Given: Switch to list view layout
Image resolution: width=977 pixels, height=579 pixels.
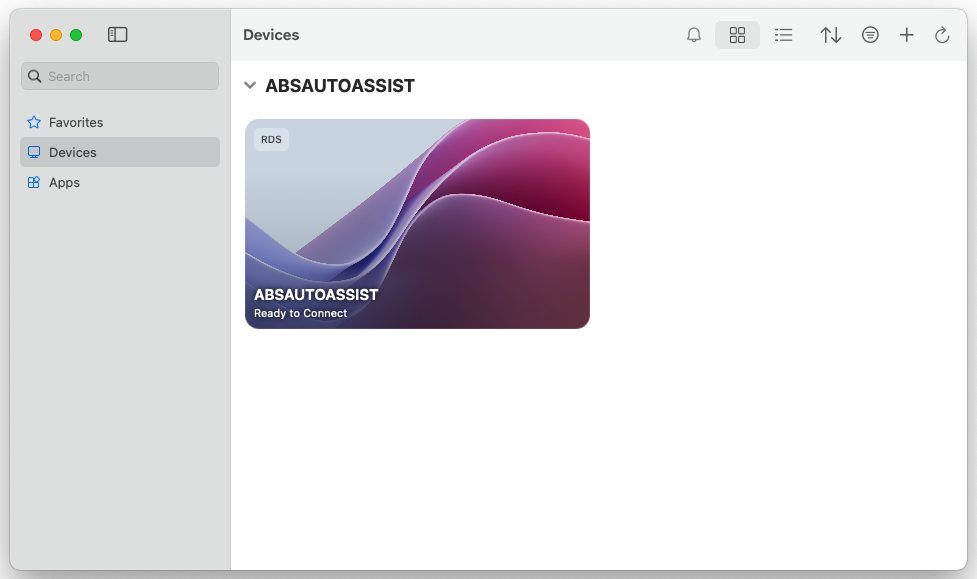Looking at the screenshot, I should tap(784, 35).
